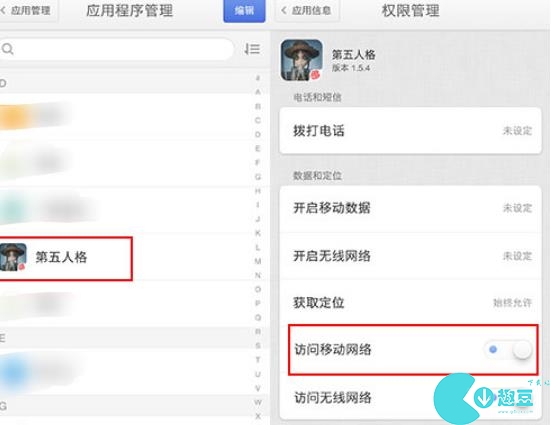This screenshot has width=551, height=425.
Task: Open the 拨打电话 permission setting
Action: coord(410,131)
